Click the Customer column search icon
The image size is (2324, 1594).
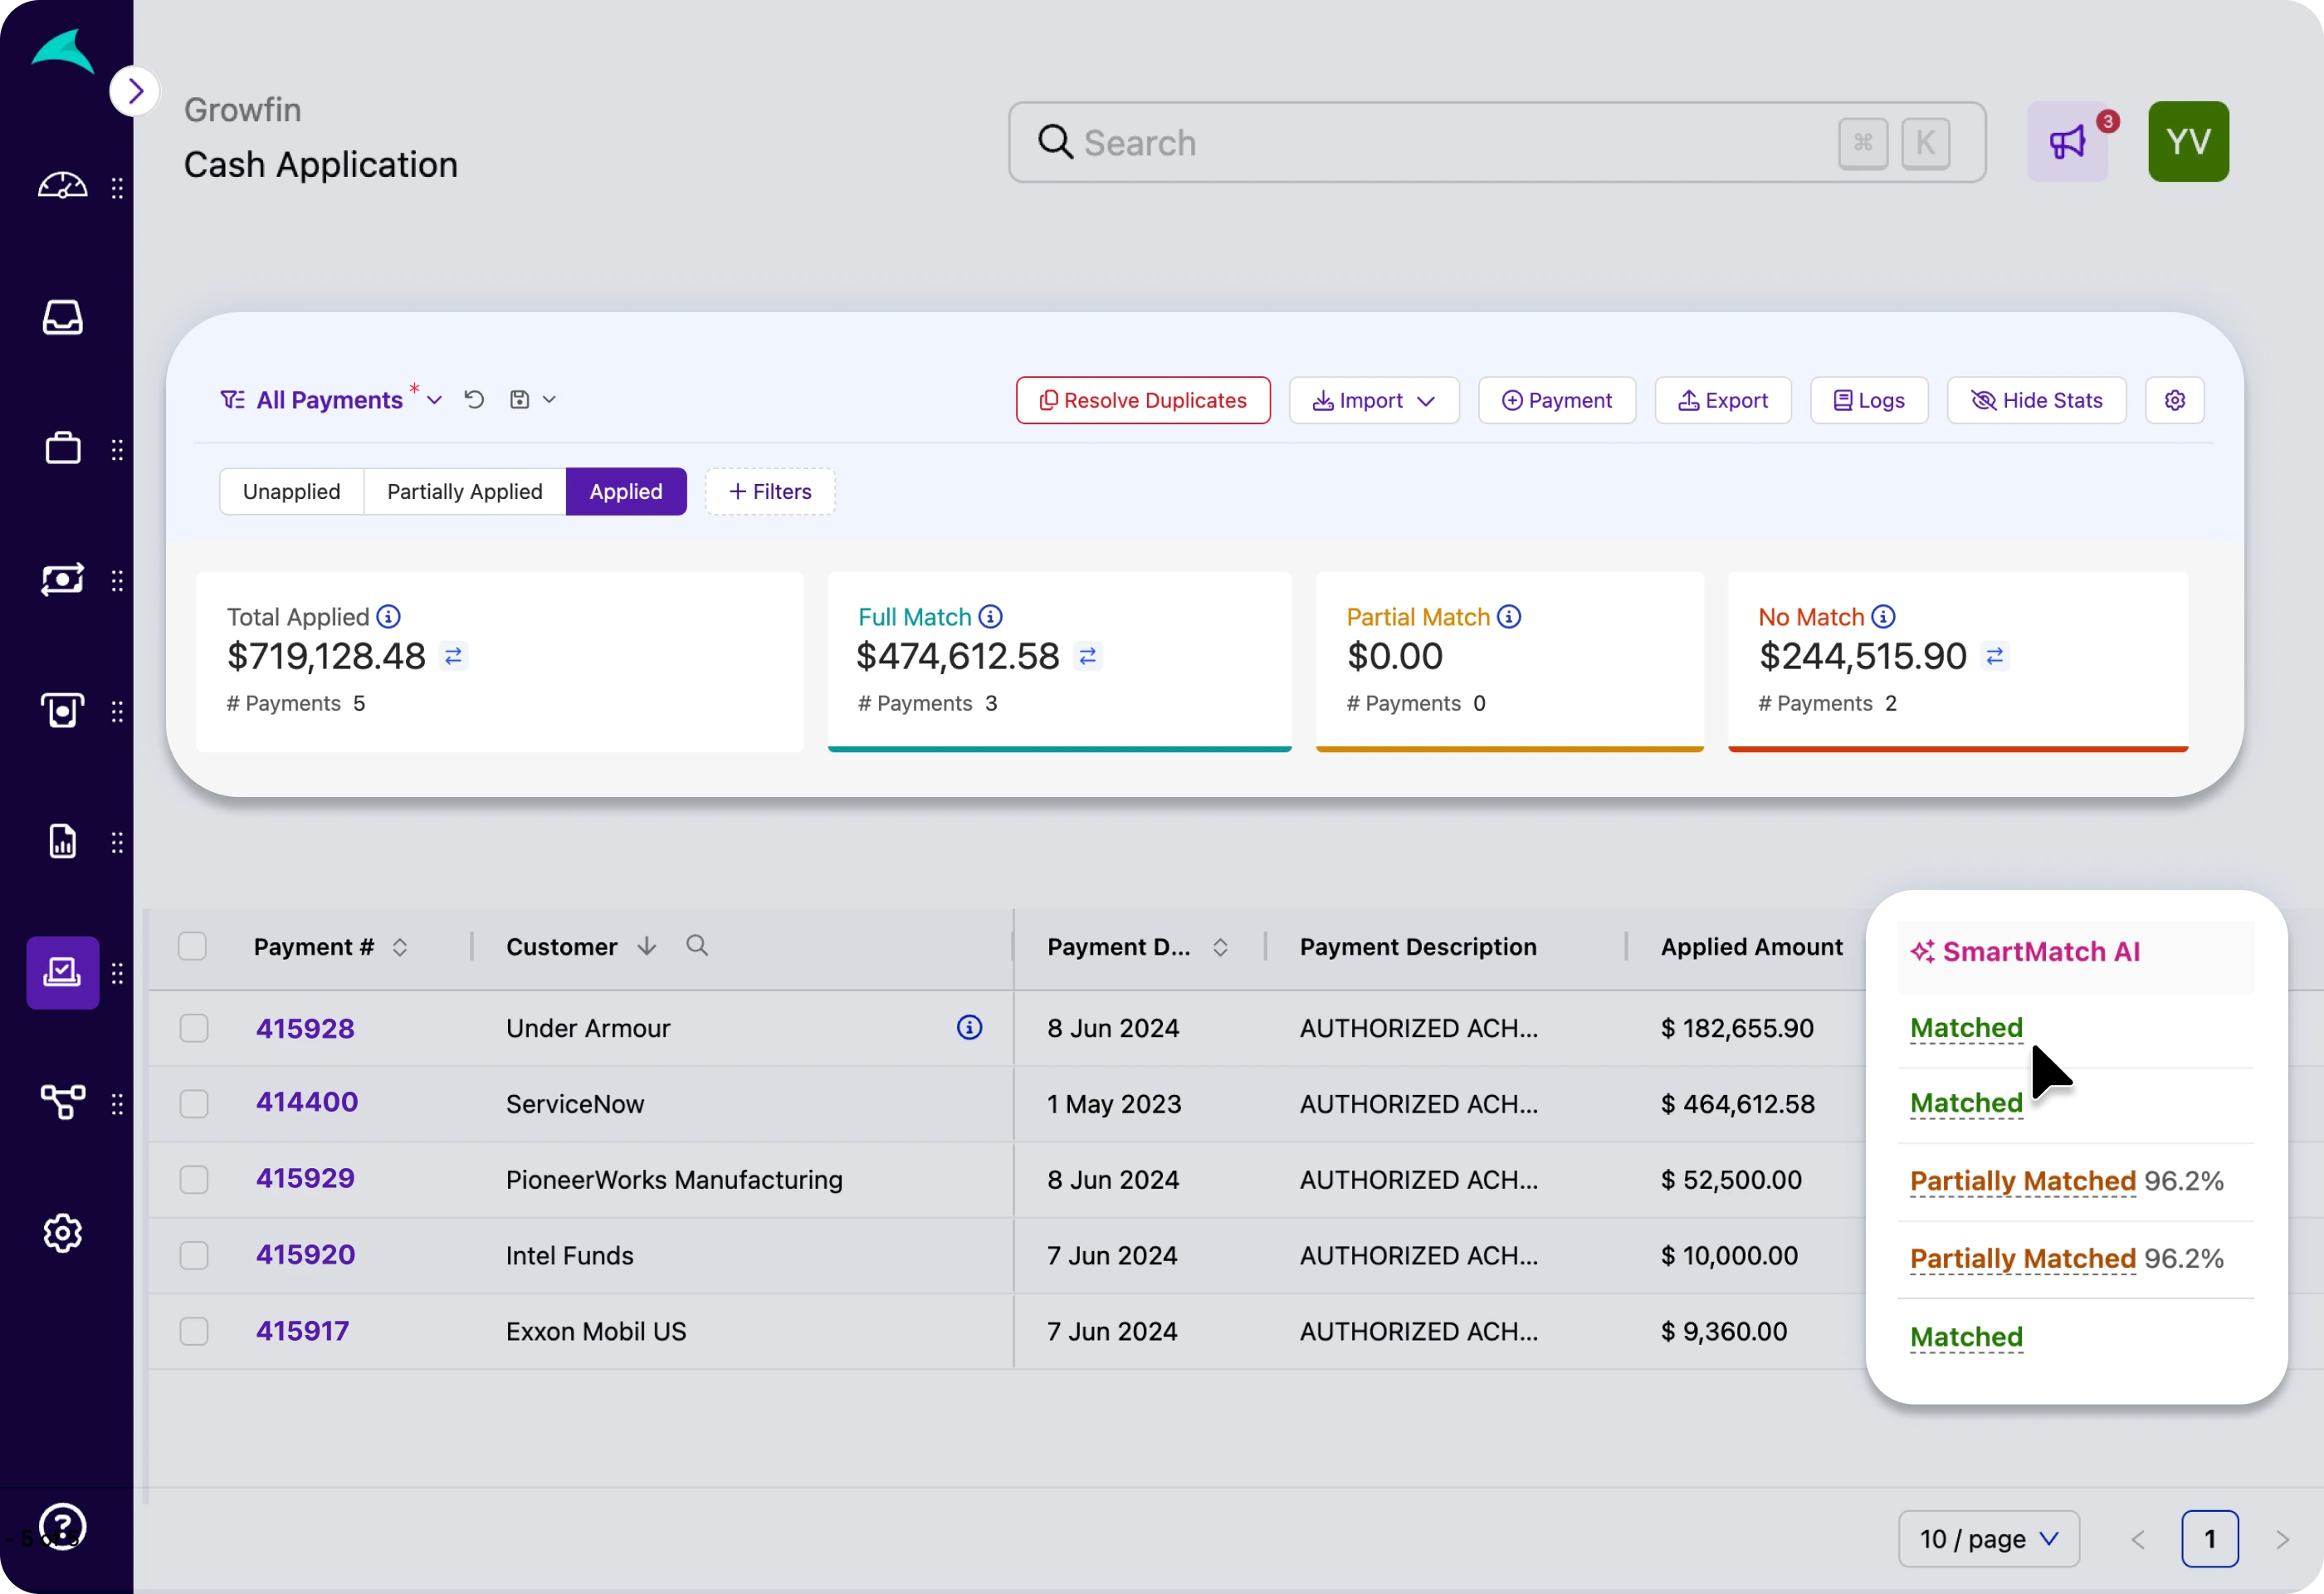(697, 946)
